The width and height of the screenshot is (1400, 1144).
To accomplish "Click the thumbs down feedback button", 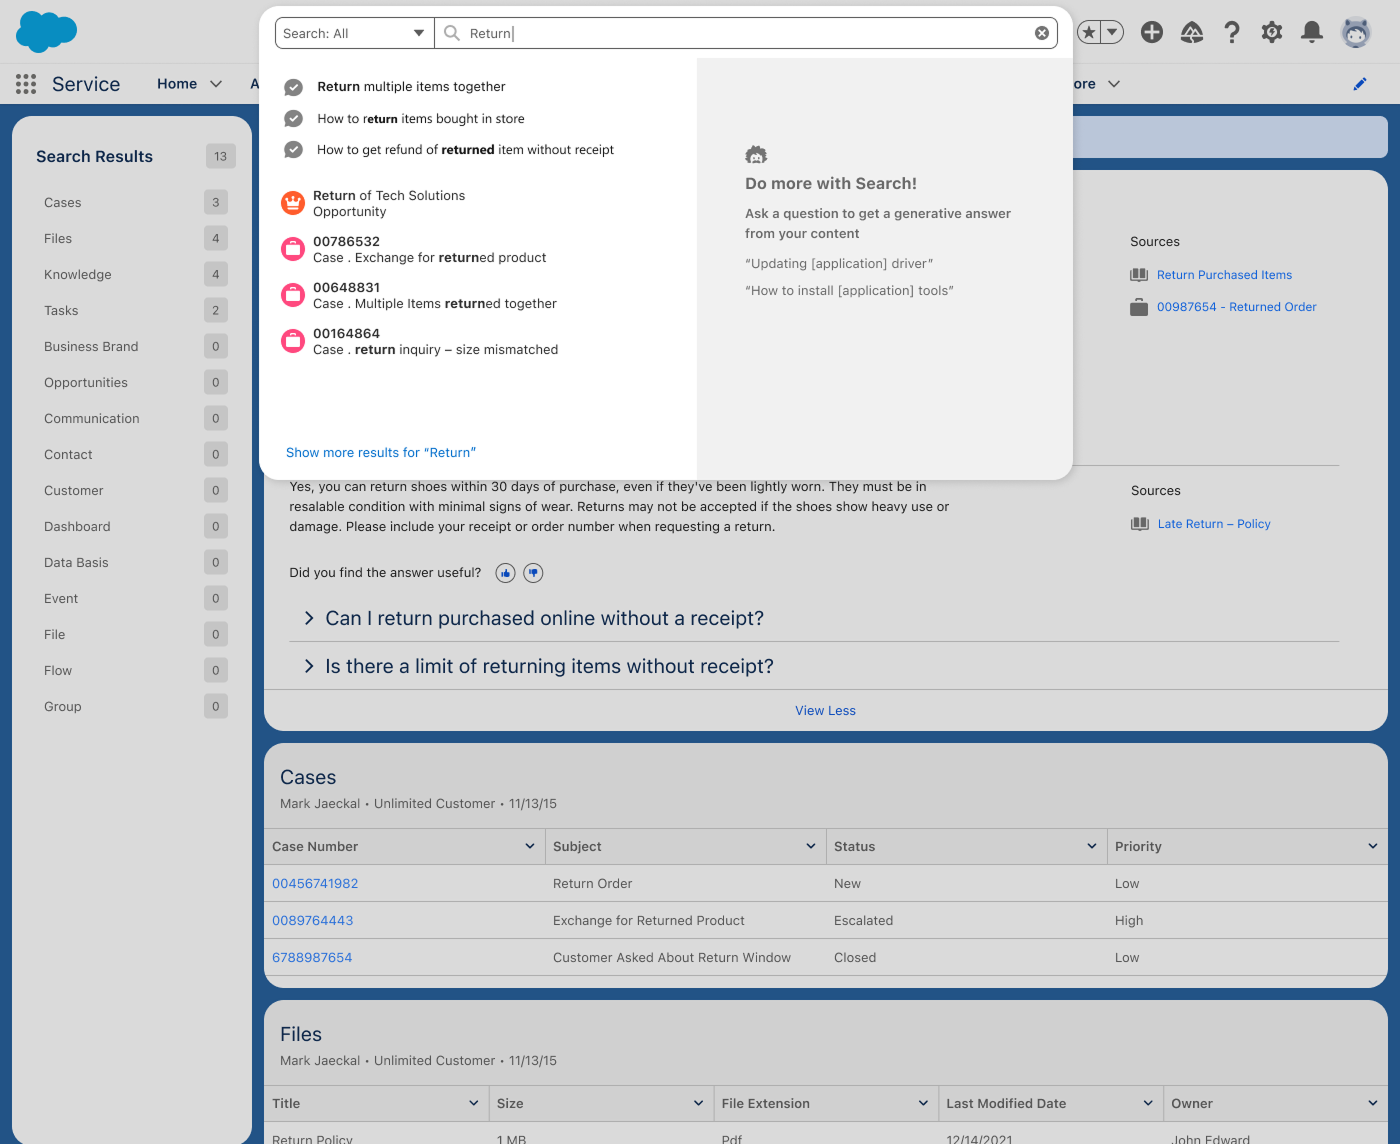I will (x=533, y=573).
